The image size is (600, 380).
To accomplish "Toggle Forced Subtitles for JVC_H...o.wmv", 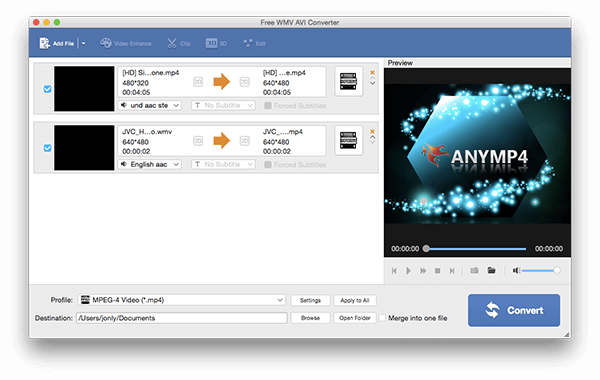I will (x=268, y=165).
